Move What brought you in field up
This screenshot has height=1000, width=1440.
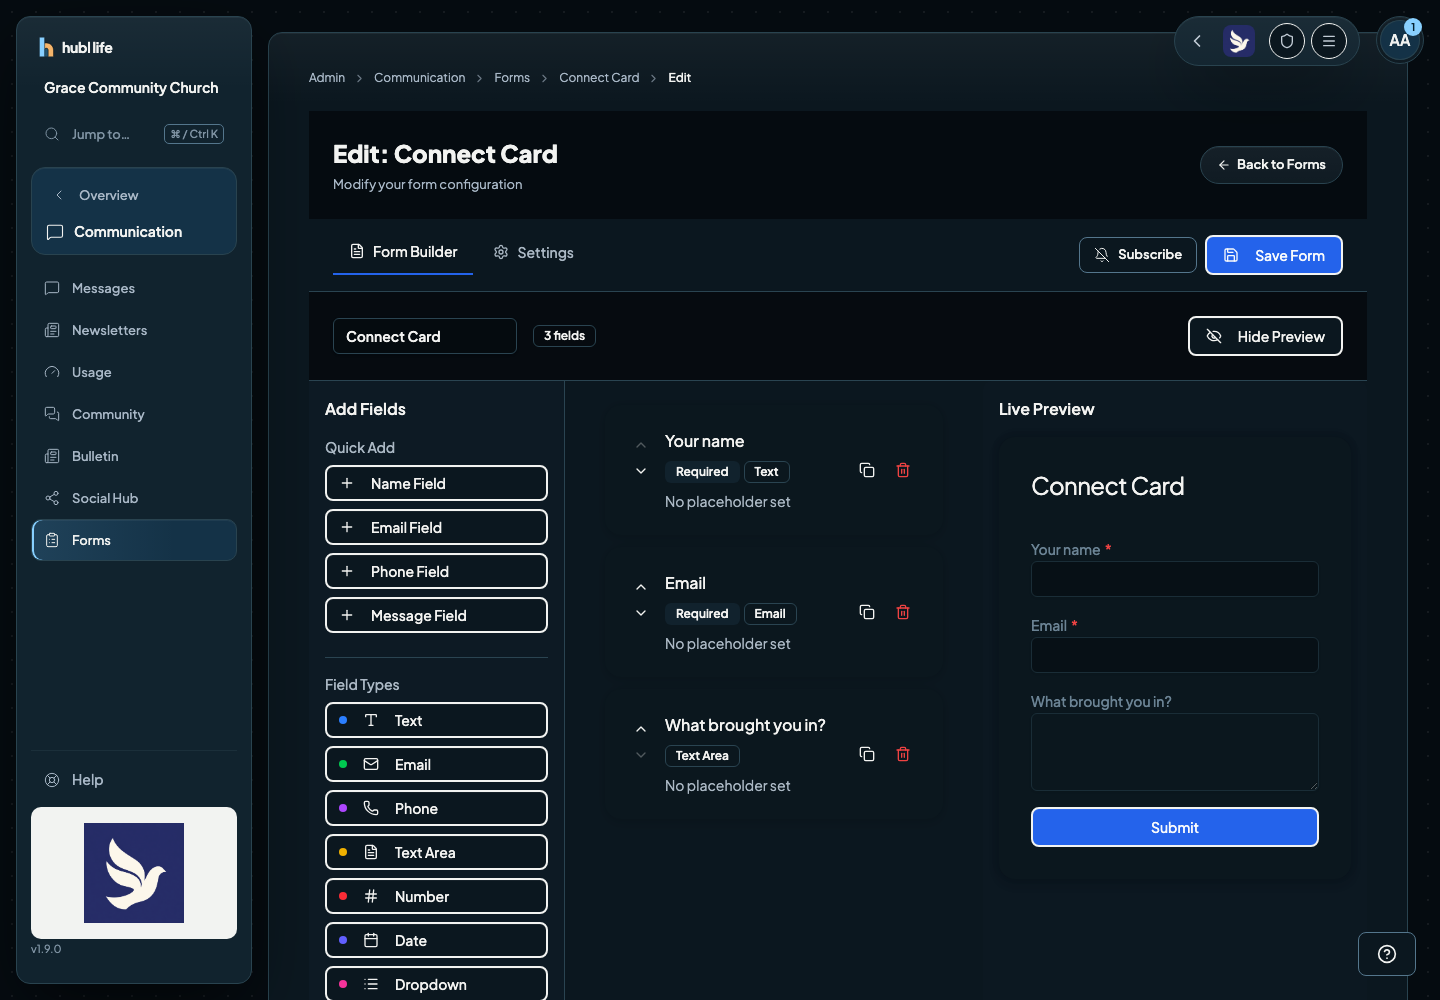pyautogui.click(x=641, y=729)
